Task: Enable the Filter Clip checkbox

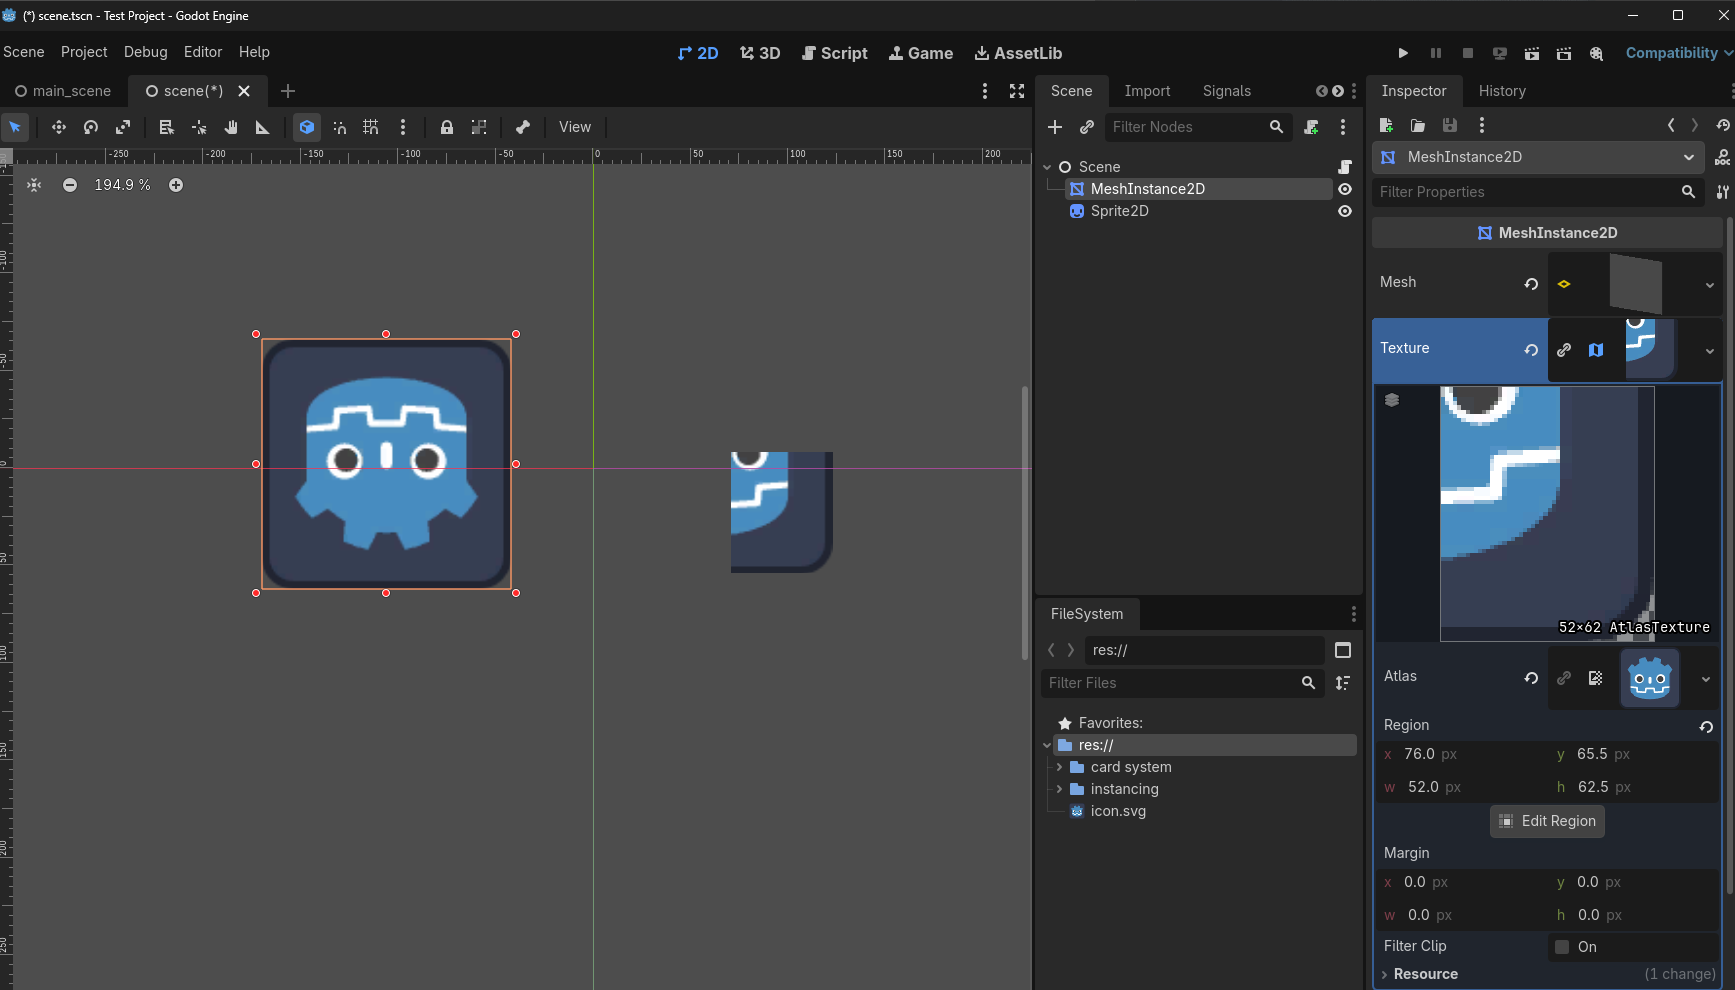Action: (1562, 947)
